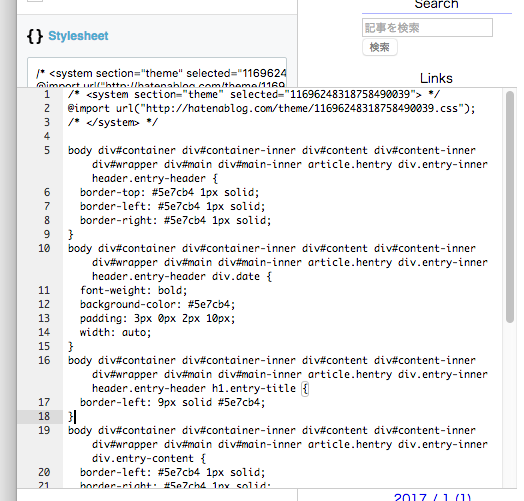Click the 検索 search button

(x=380, y=47)
